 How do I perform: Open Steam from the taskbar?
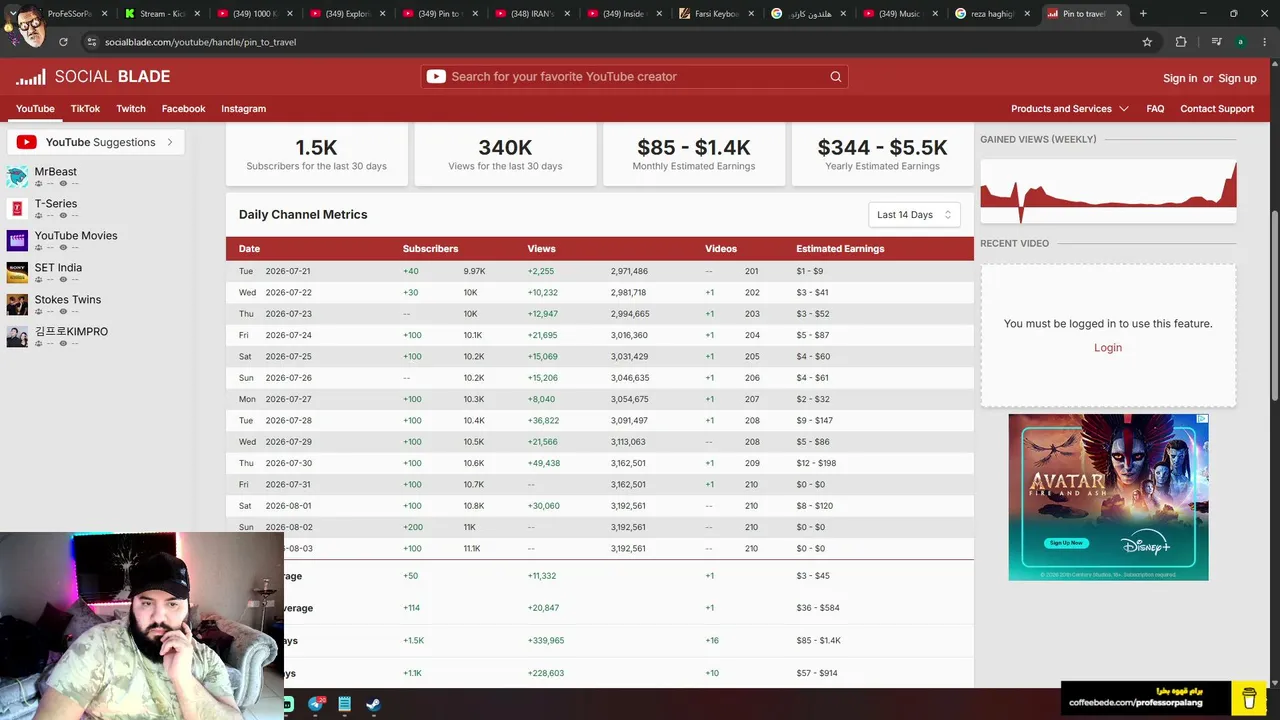[373, 704]
